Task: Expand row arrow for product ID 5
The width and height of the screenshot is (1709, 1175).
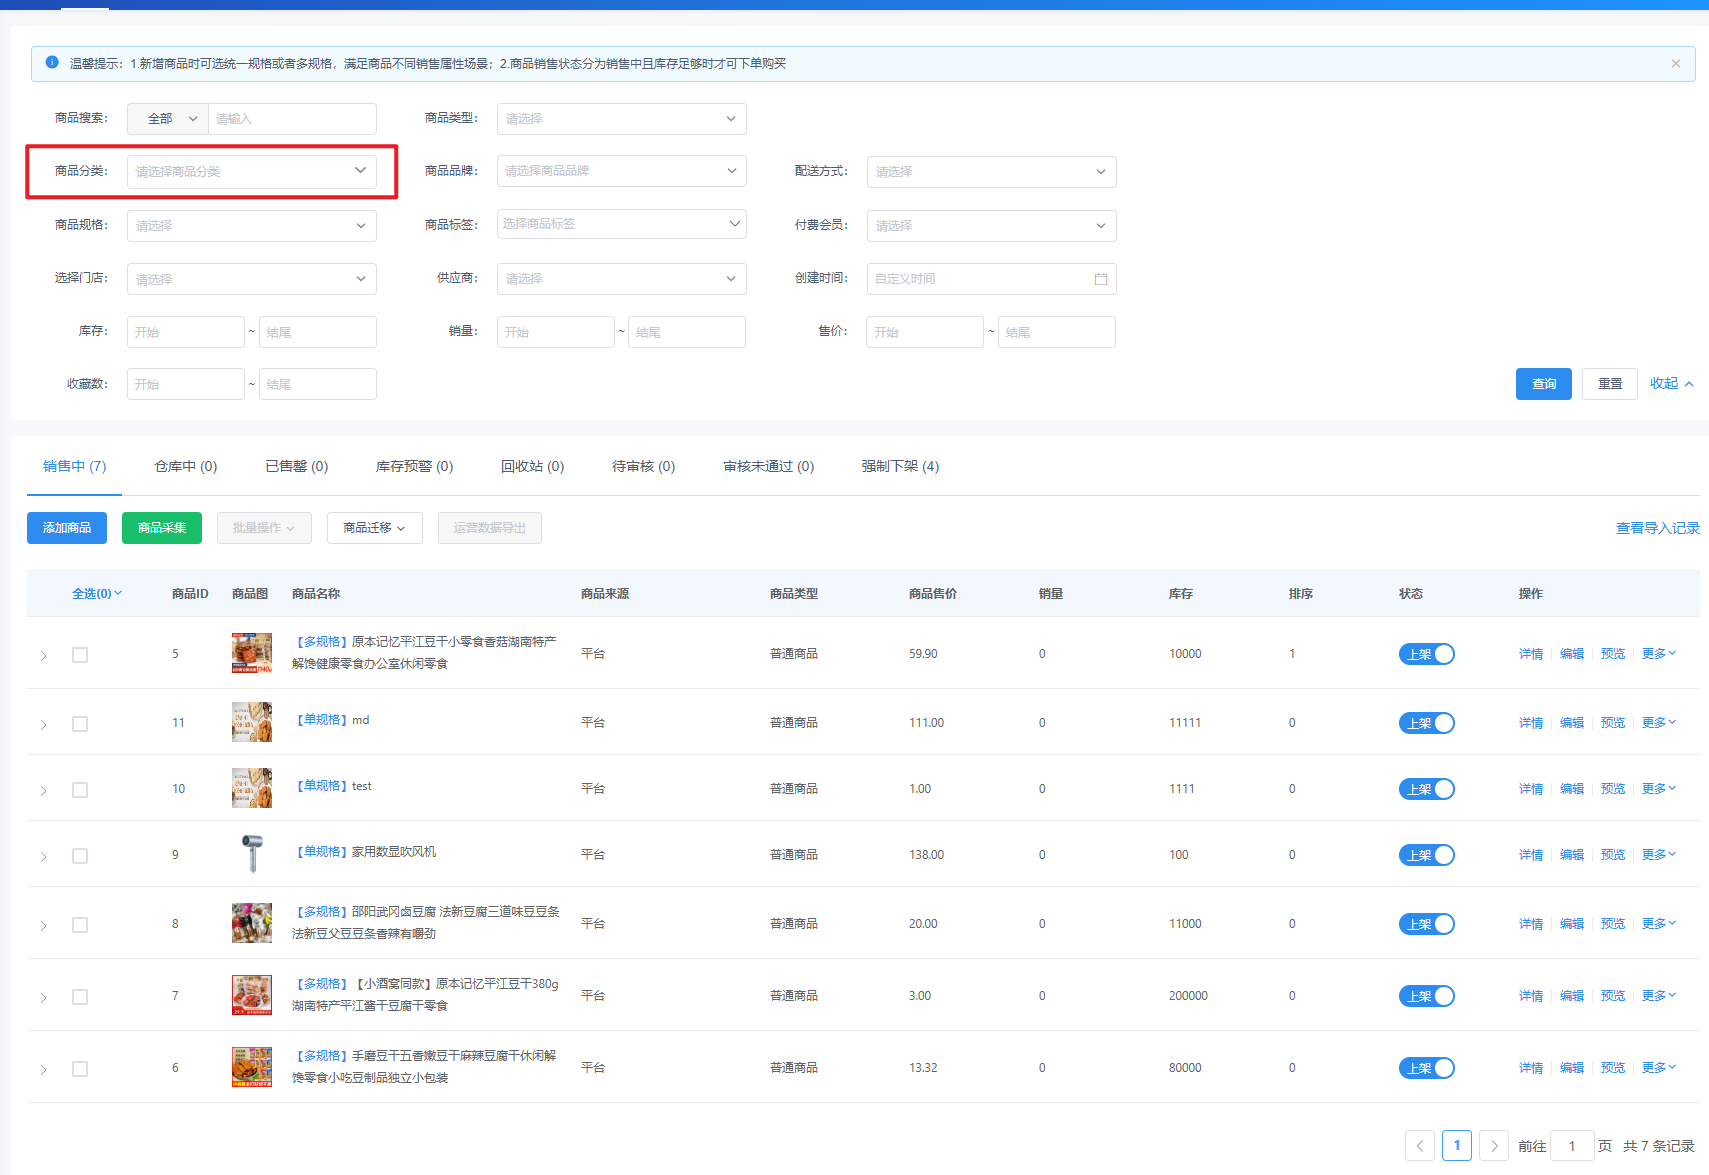Action: [x=43, y=656]
